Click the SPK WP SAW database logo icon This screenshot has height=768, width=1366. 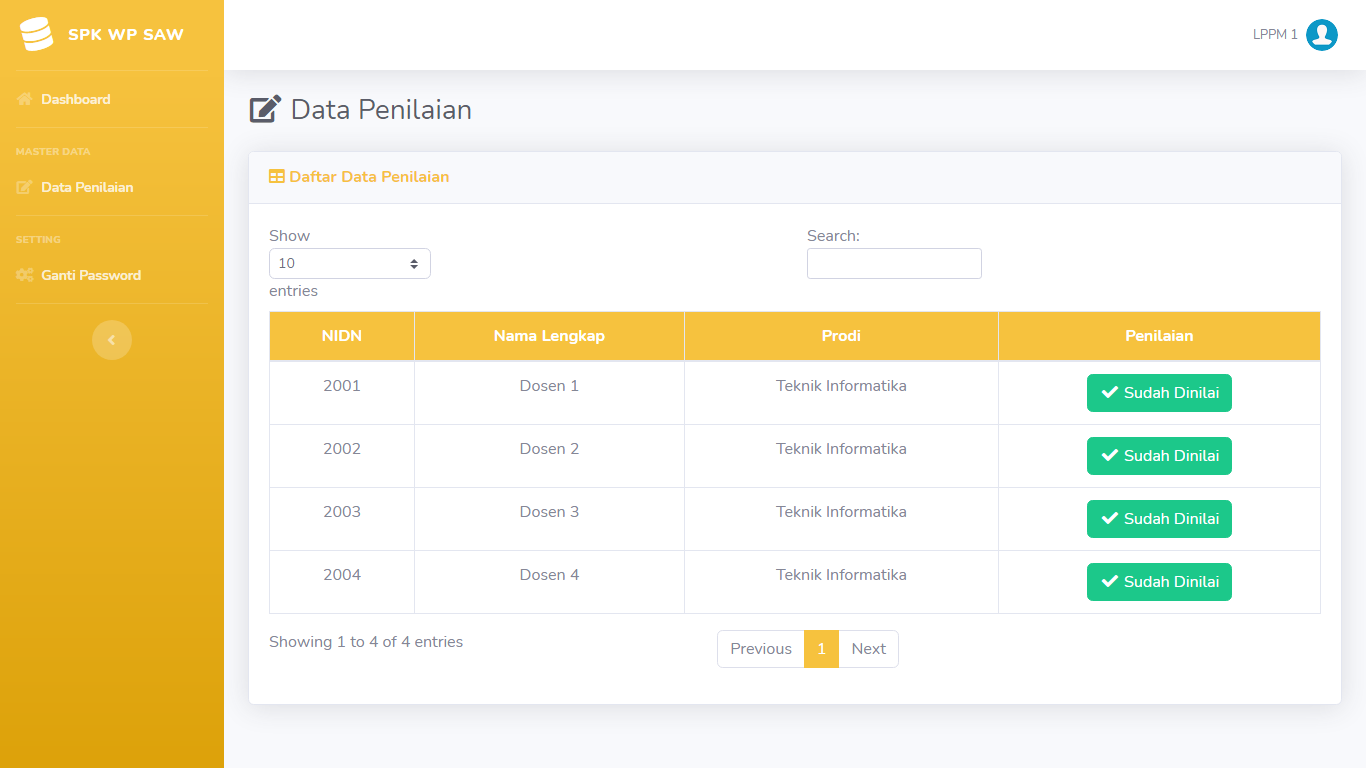[x=36, y=34]
